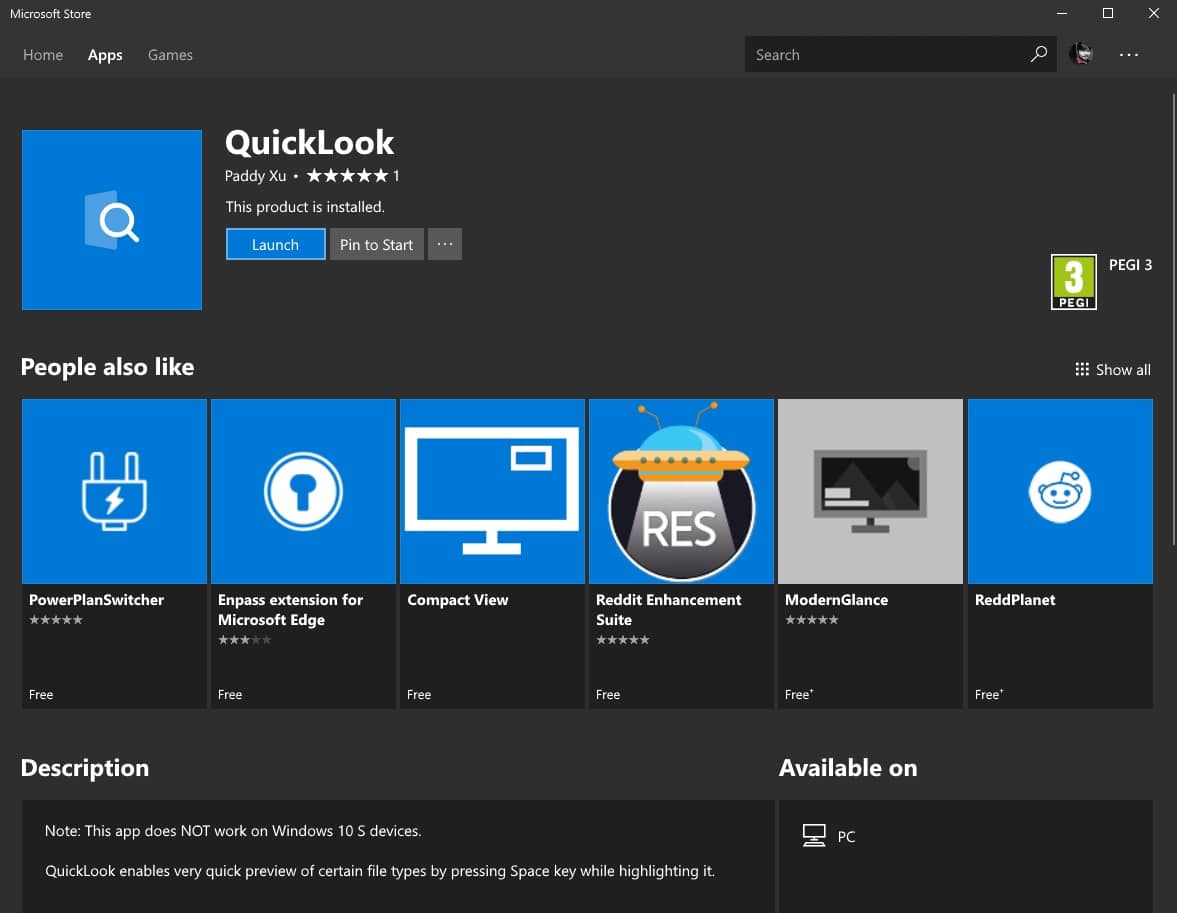Click the PEGI 3 rating badge
Screen dimensions: 1177x913
point(1073,282)
